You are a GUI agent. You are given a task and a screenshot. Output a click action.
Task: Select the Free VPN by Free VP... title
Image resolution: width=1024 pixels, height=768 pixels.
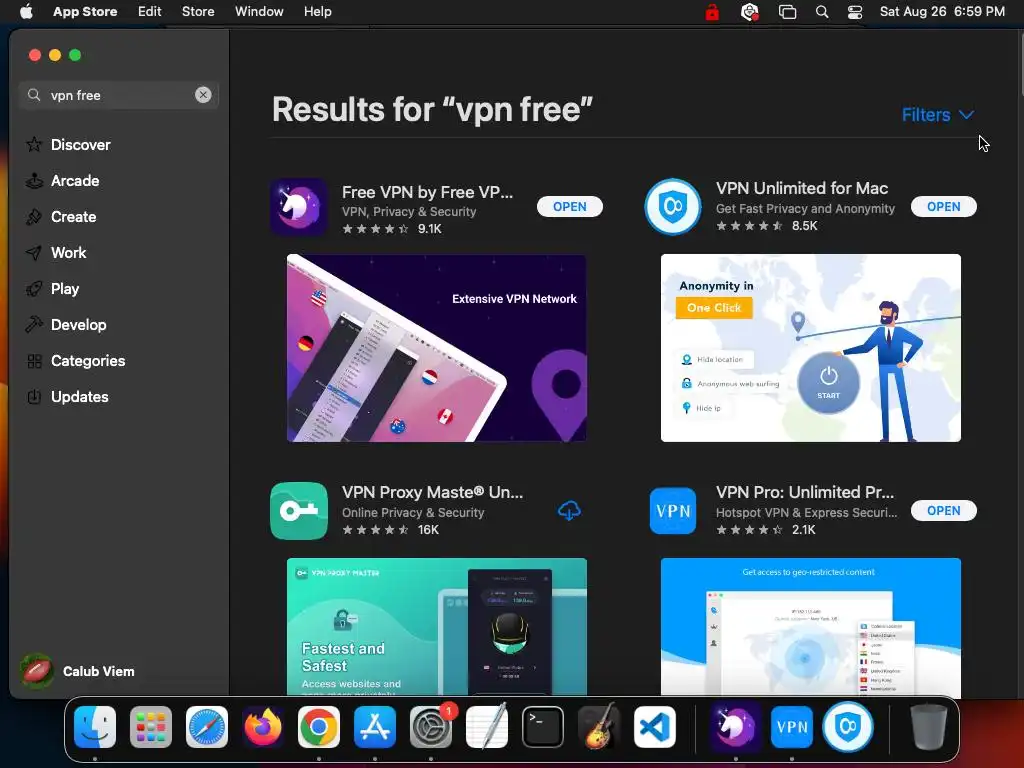click(427, 192)
